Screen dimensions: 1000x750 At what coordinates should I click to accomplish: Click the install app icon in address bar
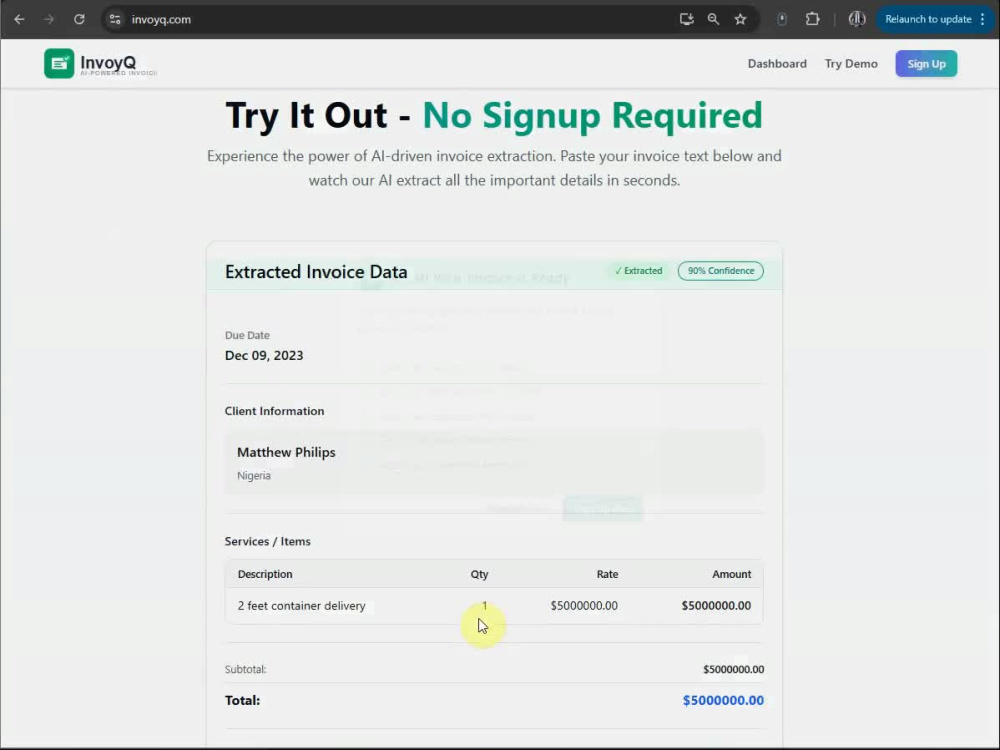(686, 19)
